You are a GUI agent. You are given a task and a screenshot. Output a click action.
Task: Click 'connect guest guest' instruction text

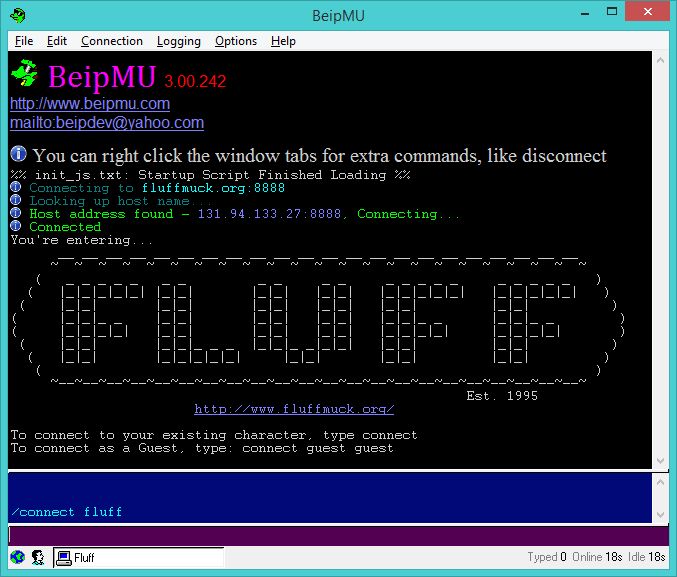[x=318, y=448]
